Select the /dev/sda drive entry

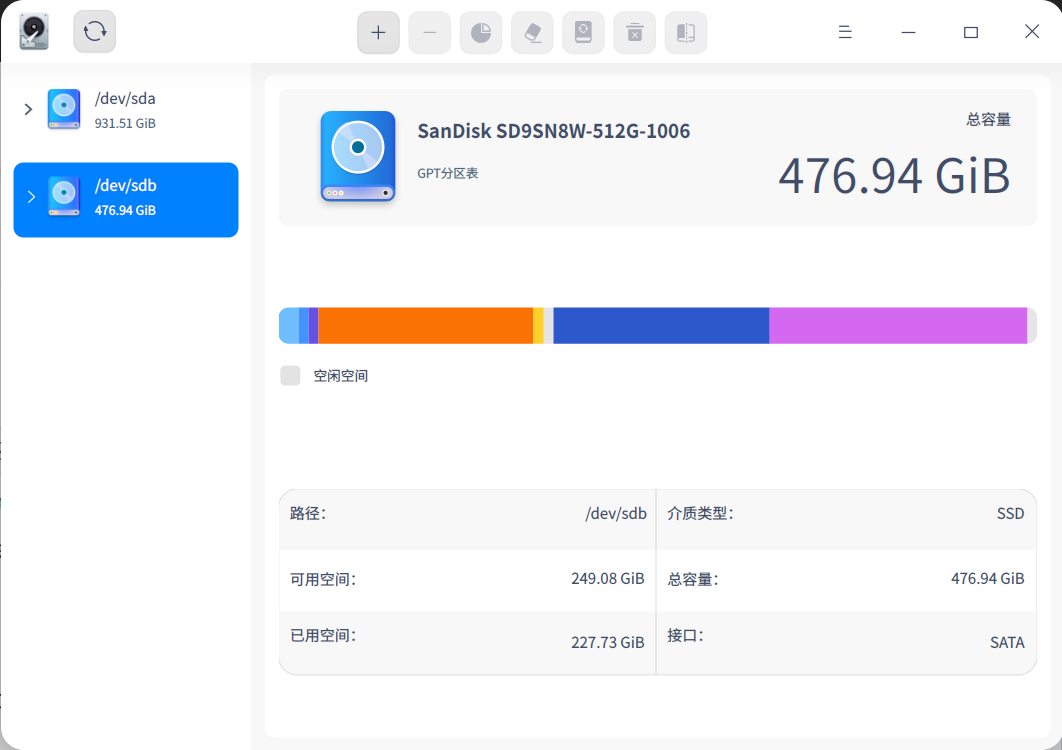125,110
